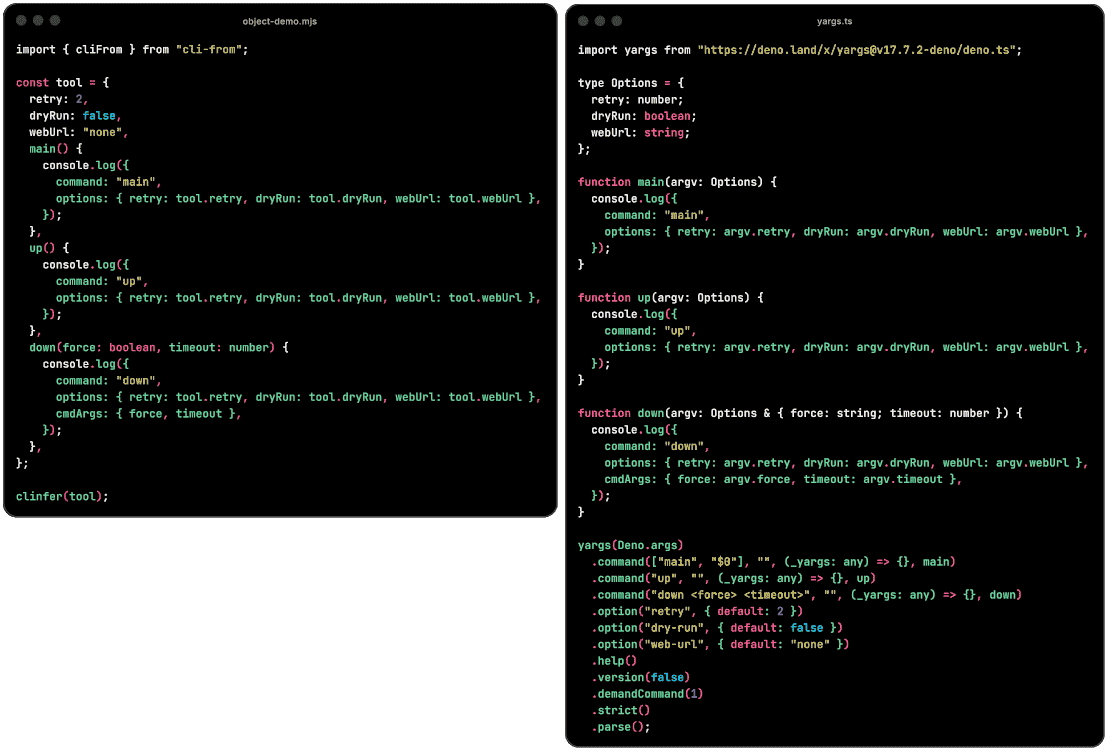Minimize the yargs.ts window
The image size is (1105, 748).
click(600, 21)
